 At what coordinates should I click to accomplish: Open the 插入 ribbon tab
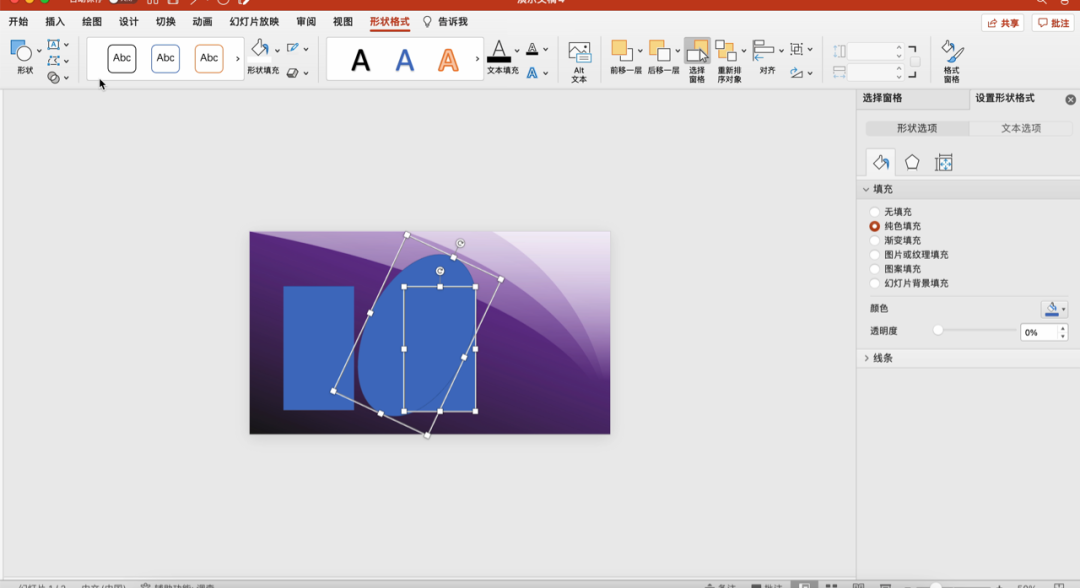[55, 22]
